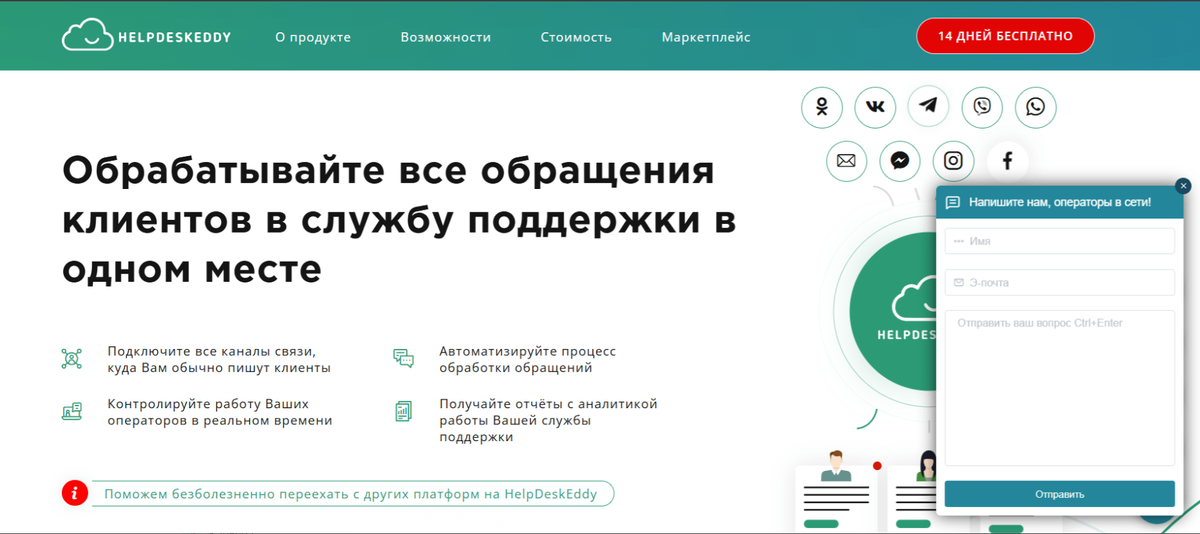The image size is (1200, 534).
Task: Click the analytics reports feature icon
Action: (x=403, y=411)
